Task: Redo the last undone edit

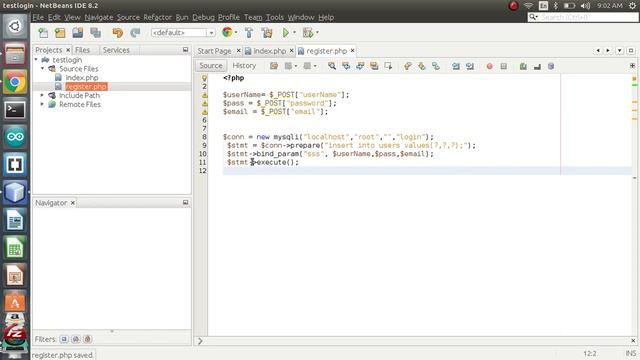Action: 135,33
